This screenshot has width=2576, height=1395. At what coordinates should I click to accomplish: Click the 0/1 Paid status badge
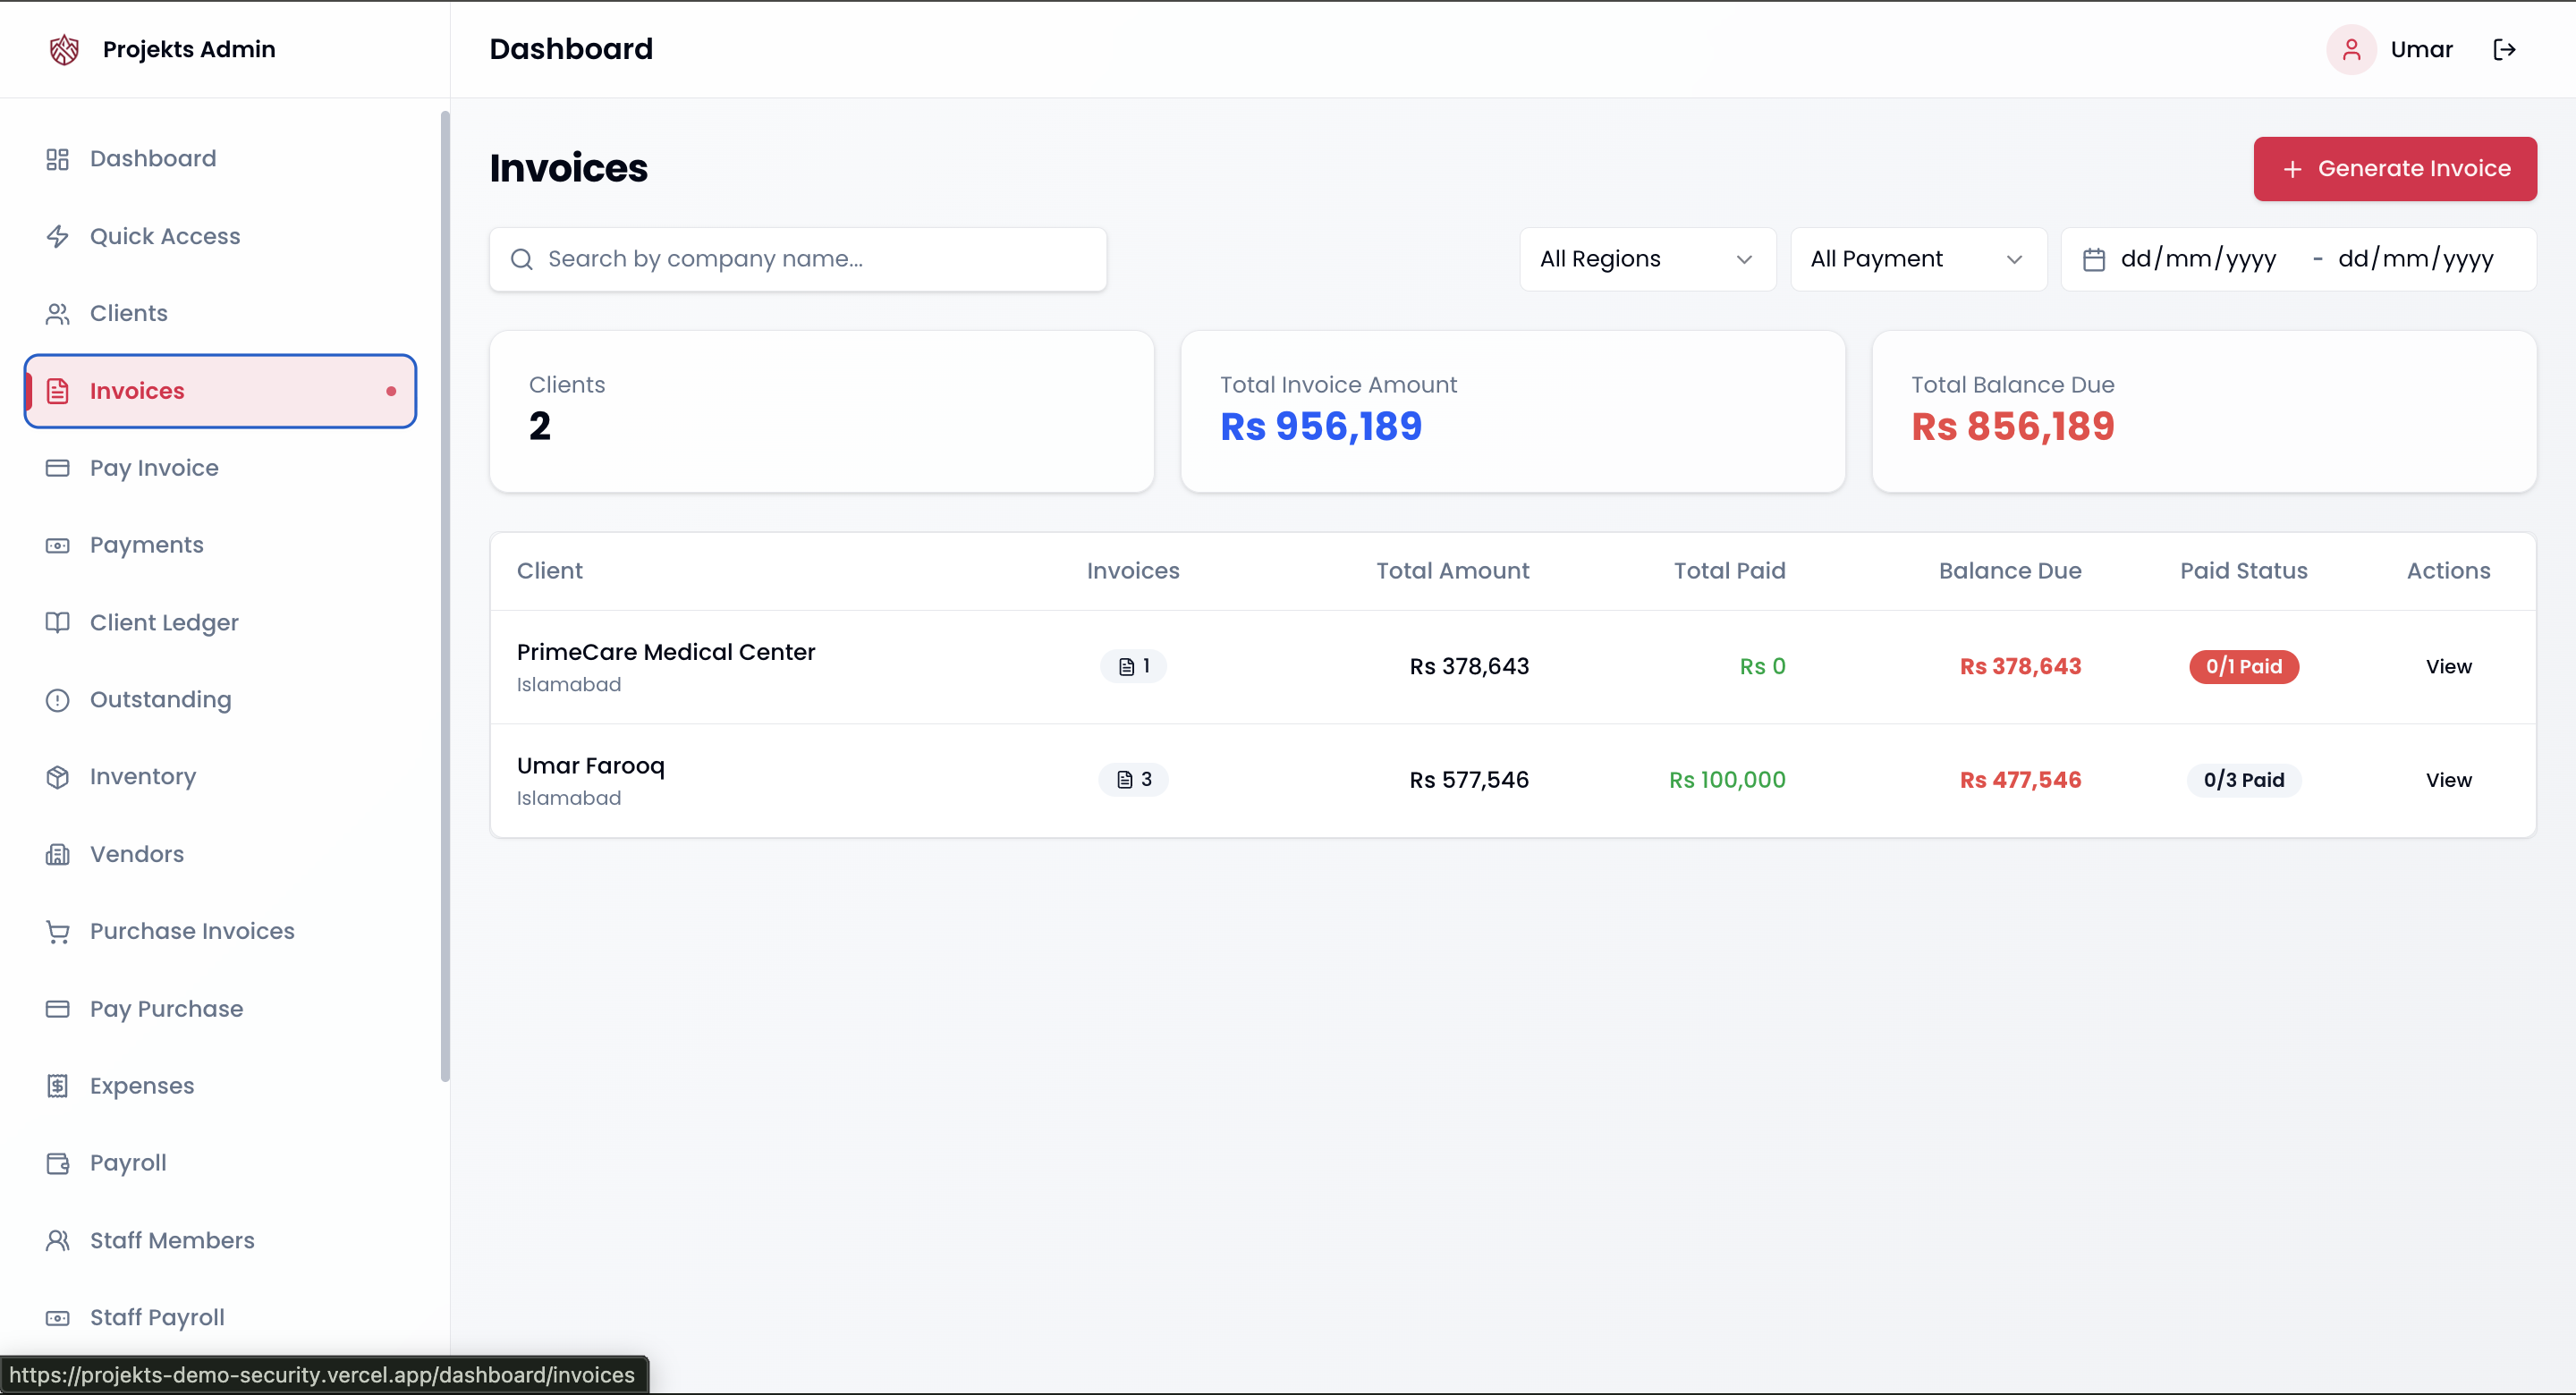2243,667
